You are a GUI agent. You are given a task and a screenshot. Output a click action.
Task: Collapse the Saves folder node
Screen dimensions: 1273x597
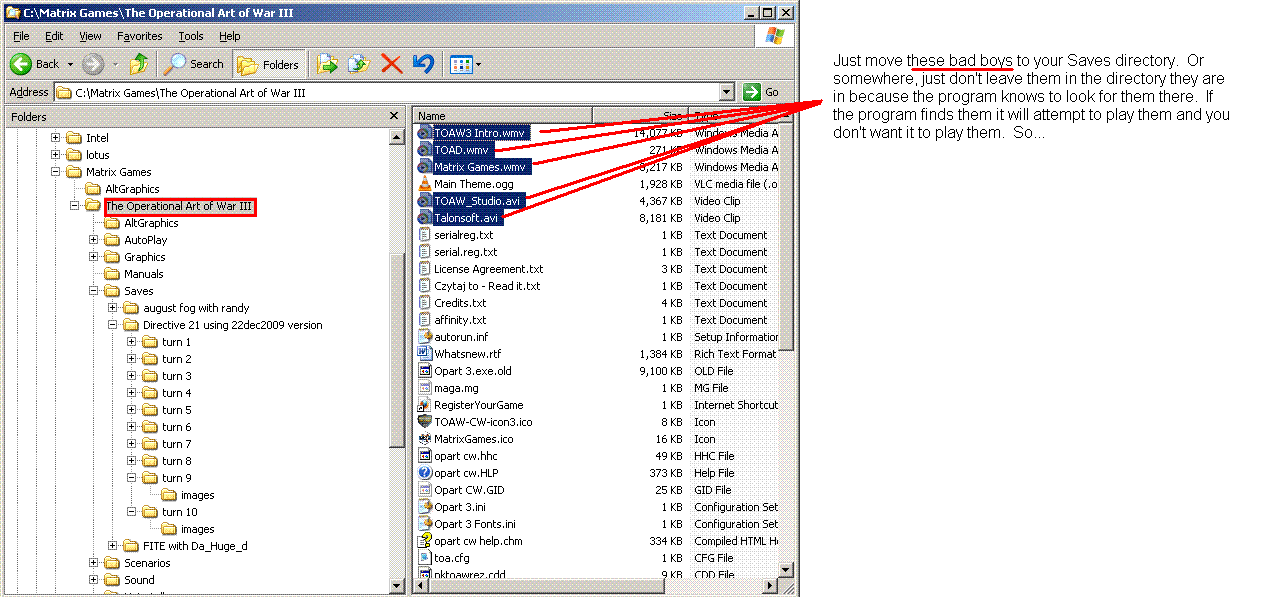coord(94,291)
